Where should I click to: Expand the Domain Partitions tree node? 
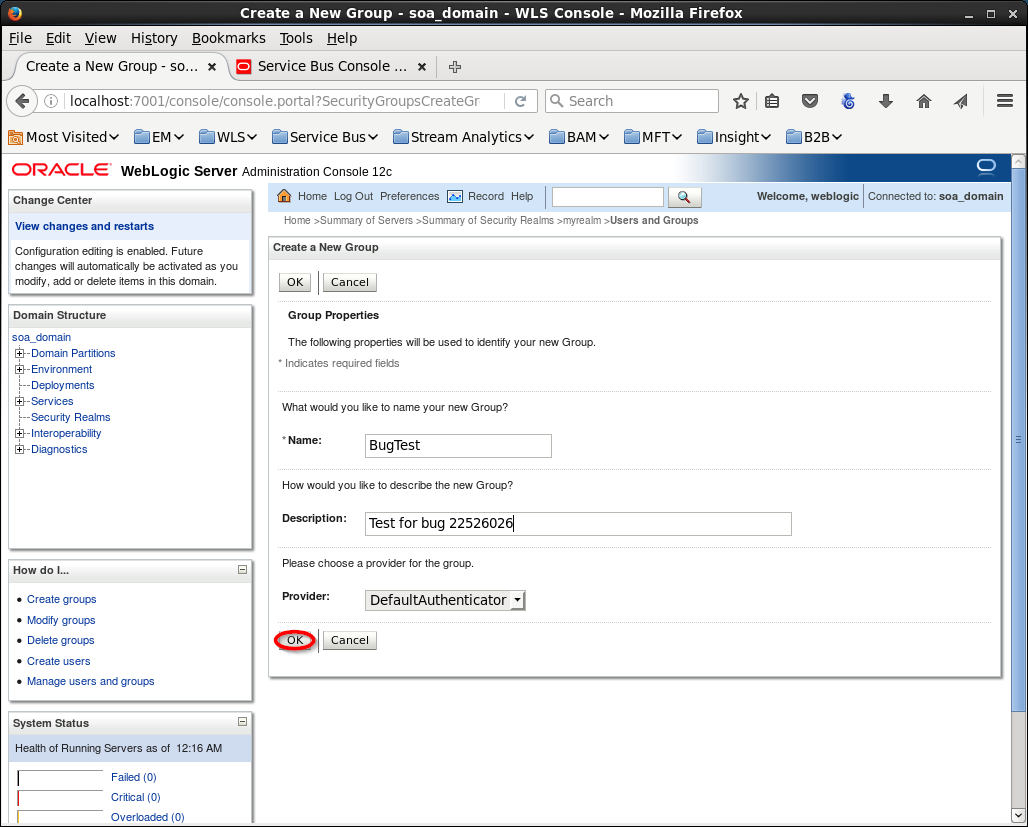tap(20, 353)
